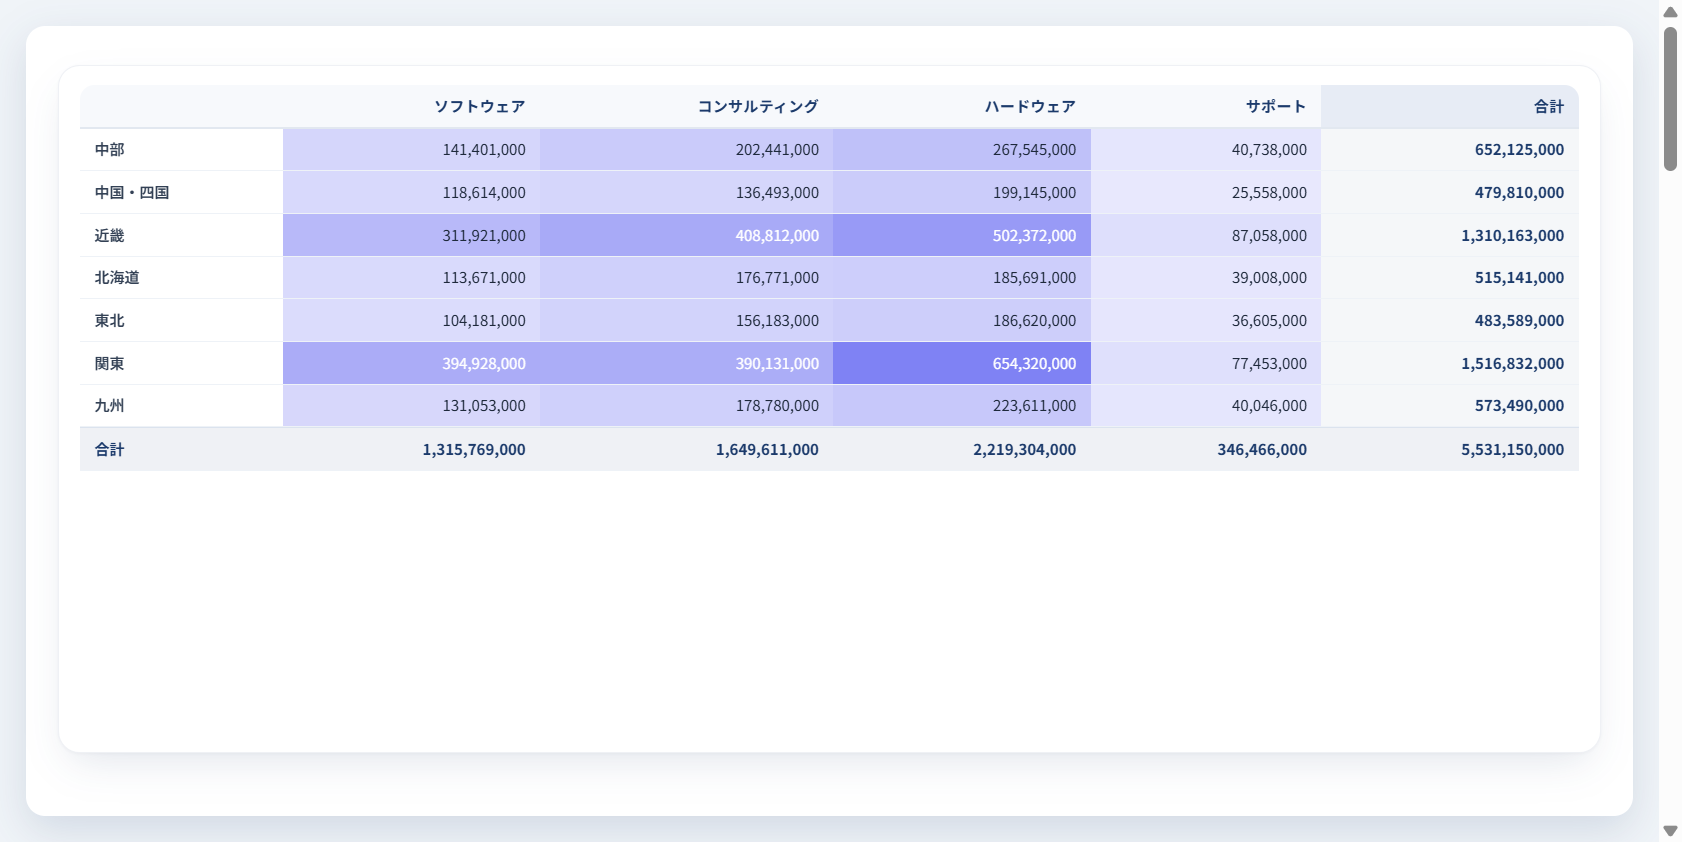Click the scrollbar up arrow
The height and width of the screenshot is (842, 1682).
pos(1670,12)
